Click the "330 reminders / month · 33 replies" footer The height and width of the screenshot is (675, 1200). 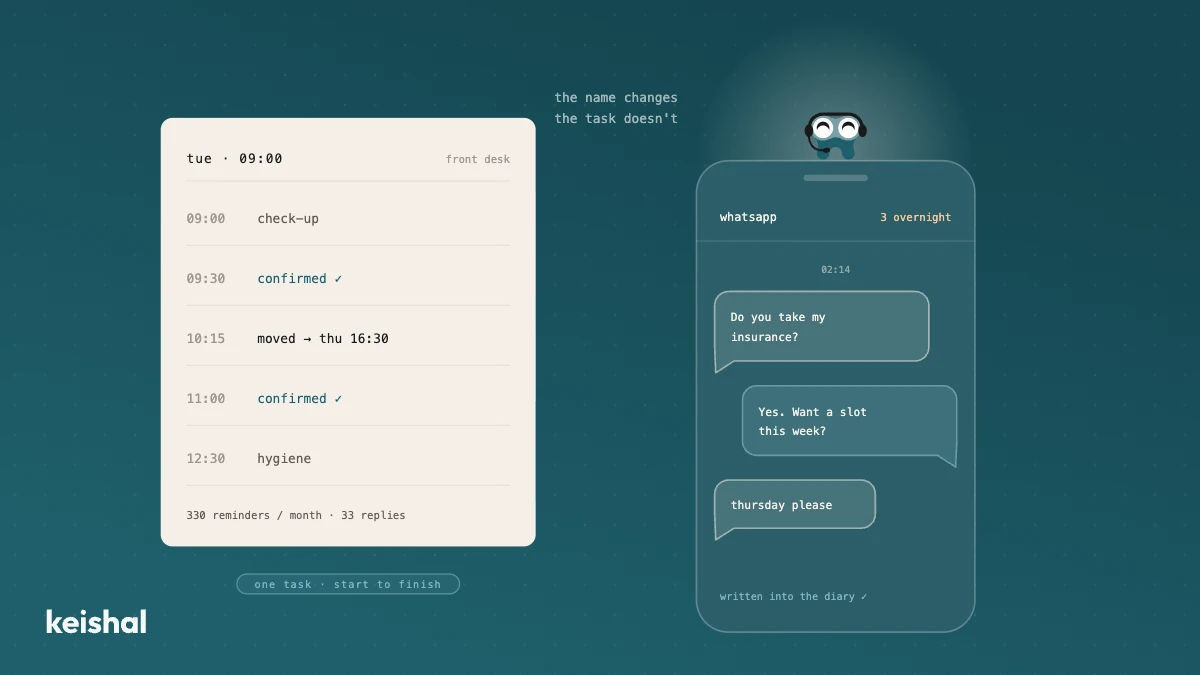click(x=296, y=515)
